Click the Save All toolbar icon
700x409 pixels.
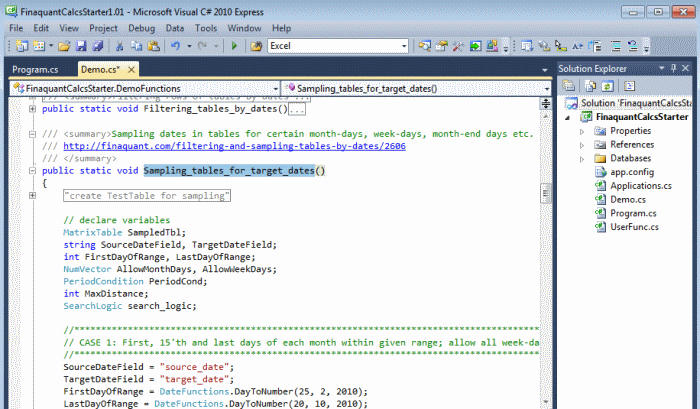pyautogui.click(x=97, y=46)
